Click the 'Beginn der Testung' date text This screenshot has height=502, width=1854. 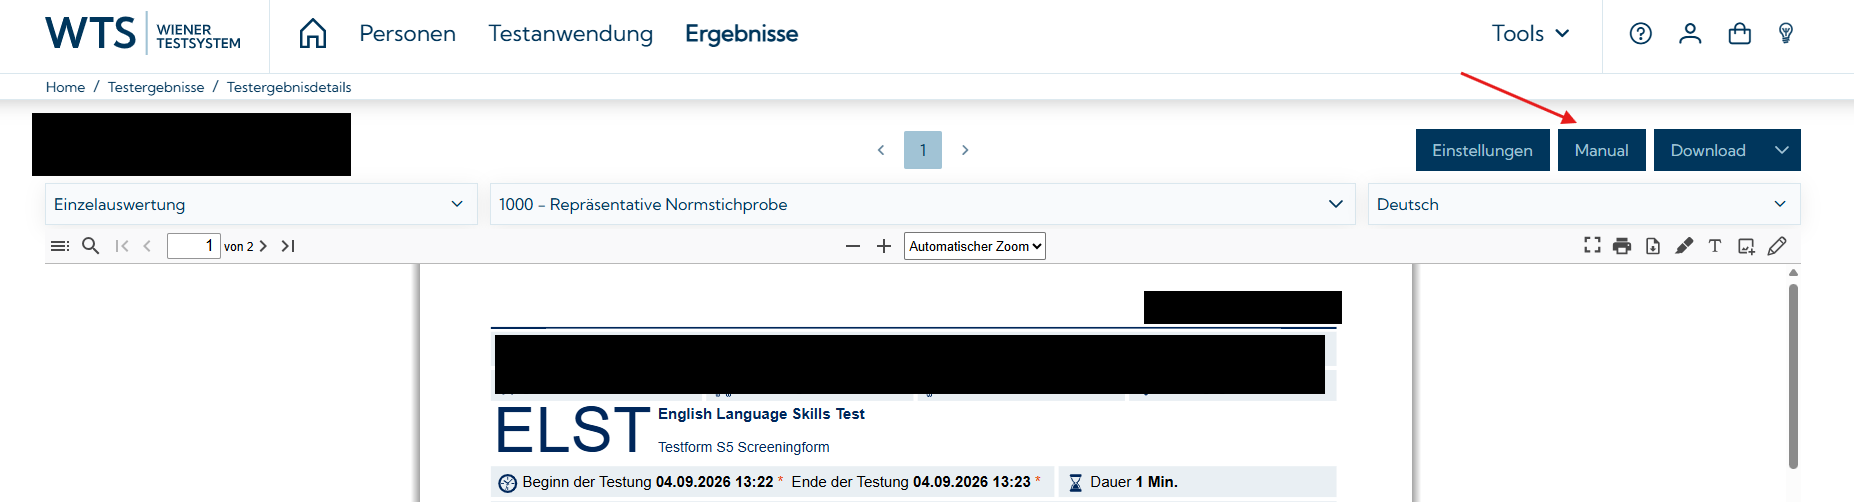(647, 482)
